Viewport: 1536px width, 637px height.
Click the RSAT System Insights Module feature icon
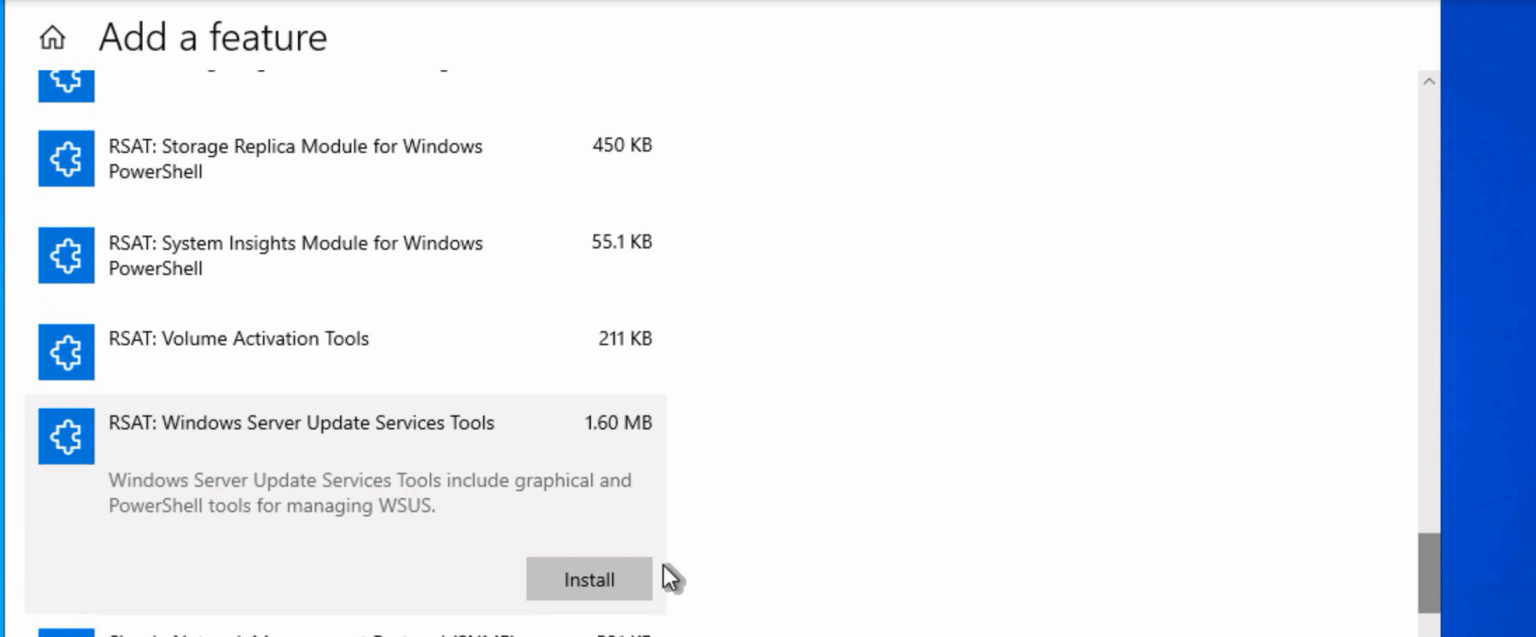(66, 255)
